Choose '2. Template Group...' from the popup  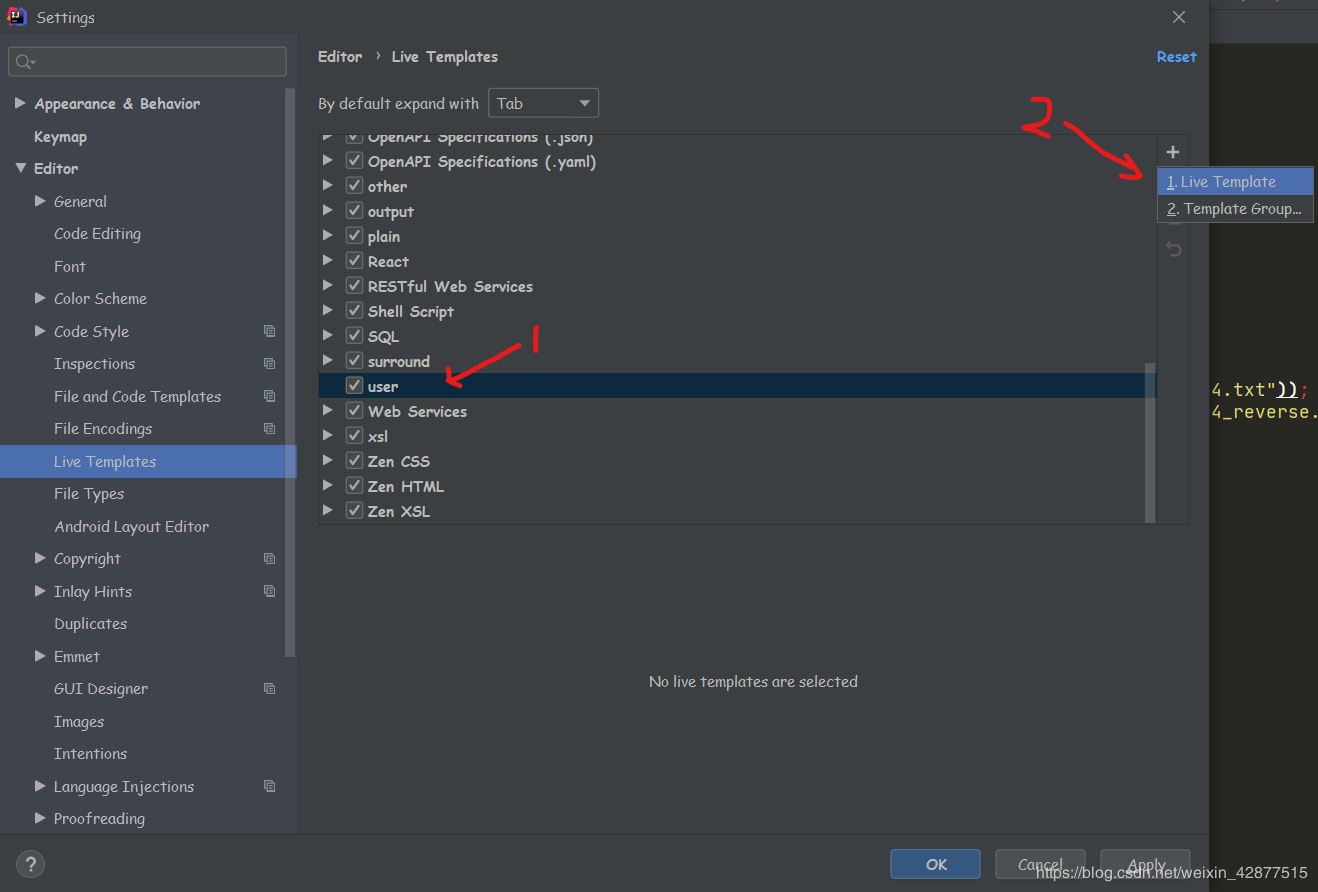pyautogui.click(x=1235, y=209)
